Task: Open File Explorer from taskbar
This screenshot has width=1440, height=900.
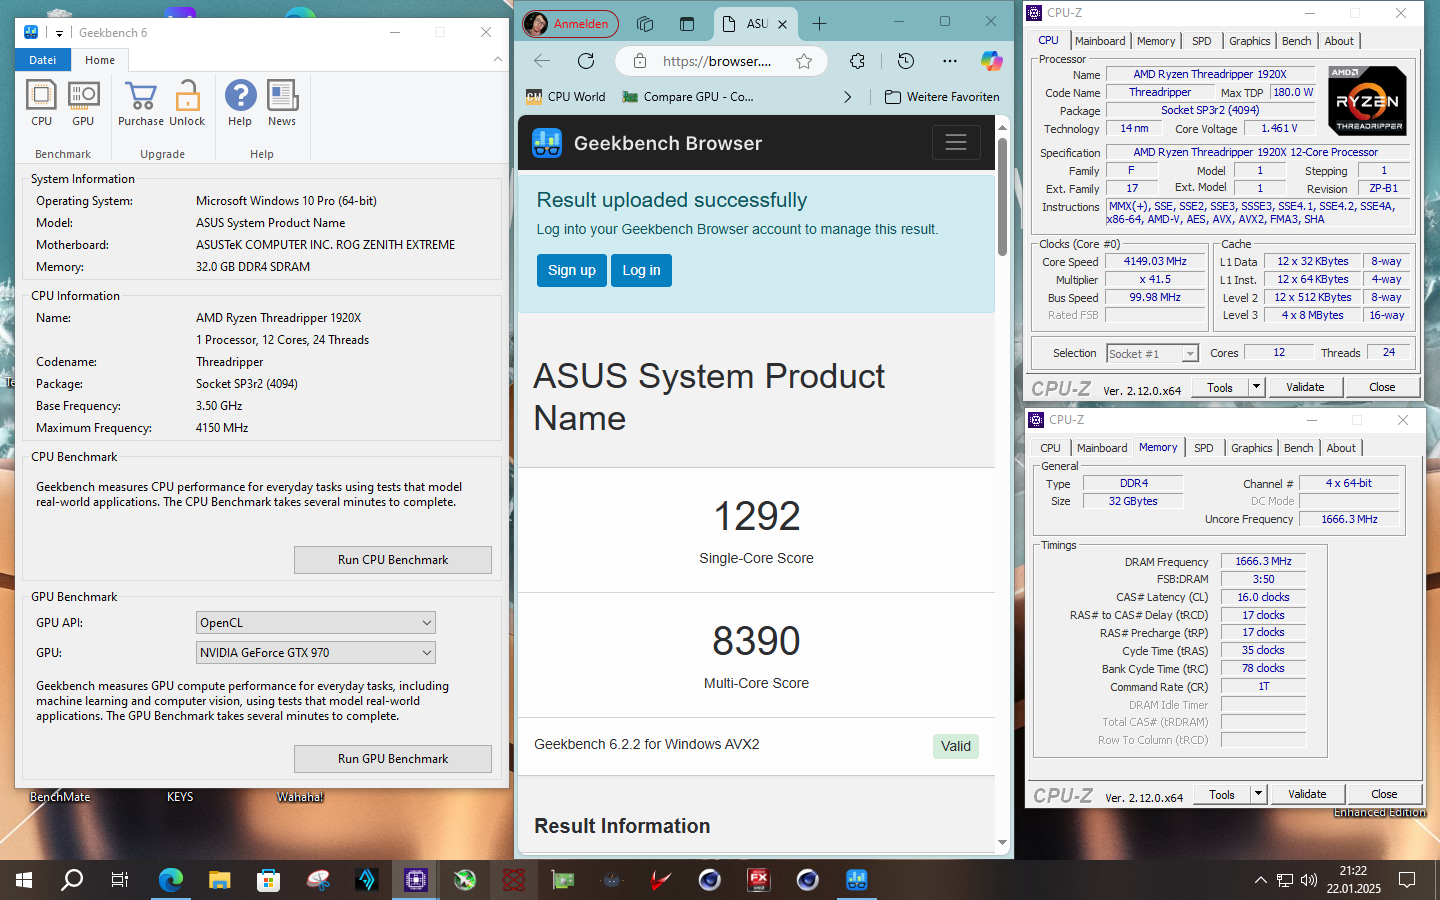Action: pyautogui.click(x=219, y=880)
